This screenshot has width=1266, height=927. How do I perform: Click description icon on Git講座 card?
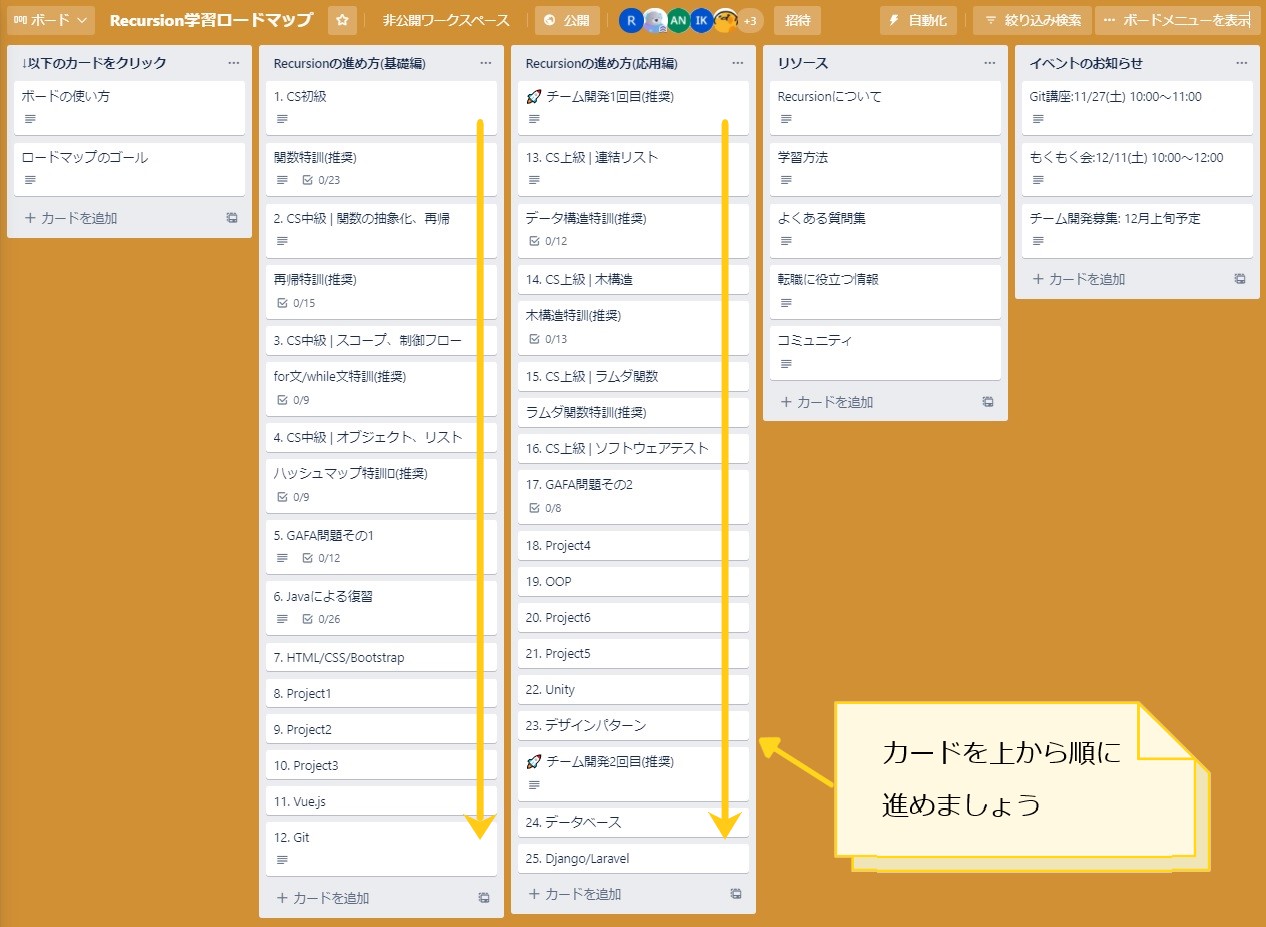click(1038, 119)
